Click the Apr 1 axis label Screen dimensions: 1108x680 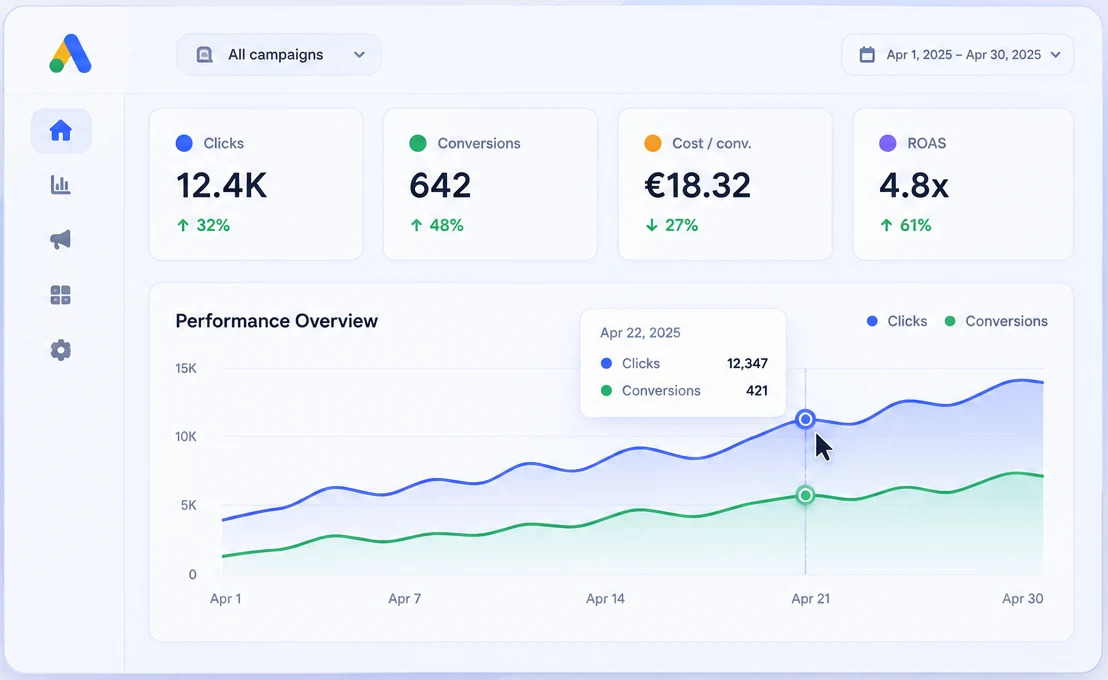225,599
